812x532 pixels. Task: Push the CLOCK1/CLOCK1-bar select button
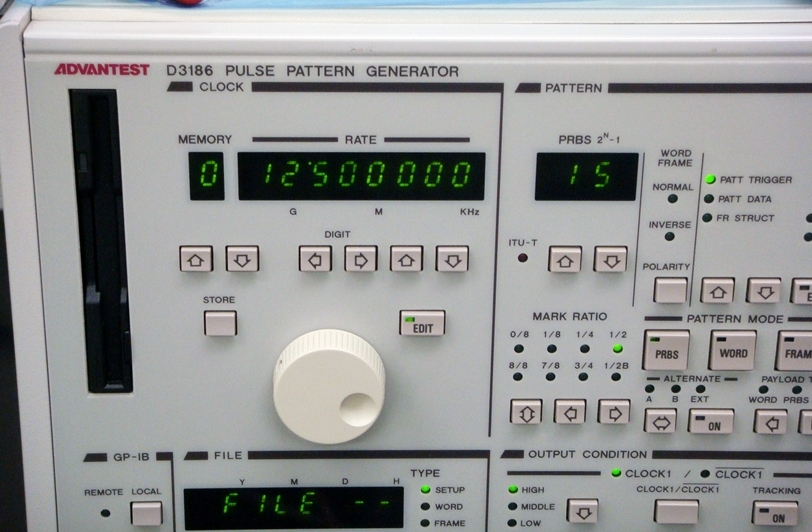676,512
